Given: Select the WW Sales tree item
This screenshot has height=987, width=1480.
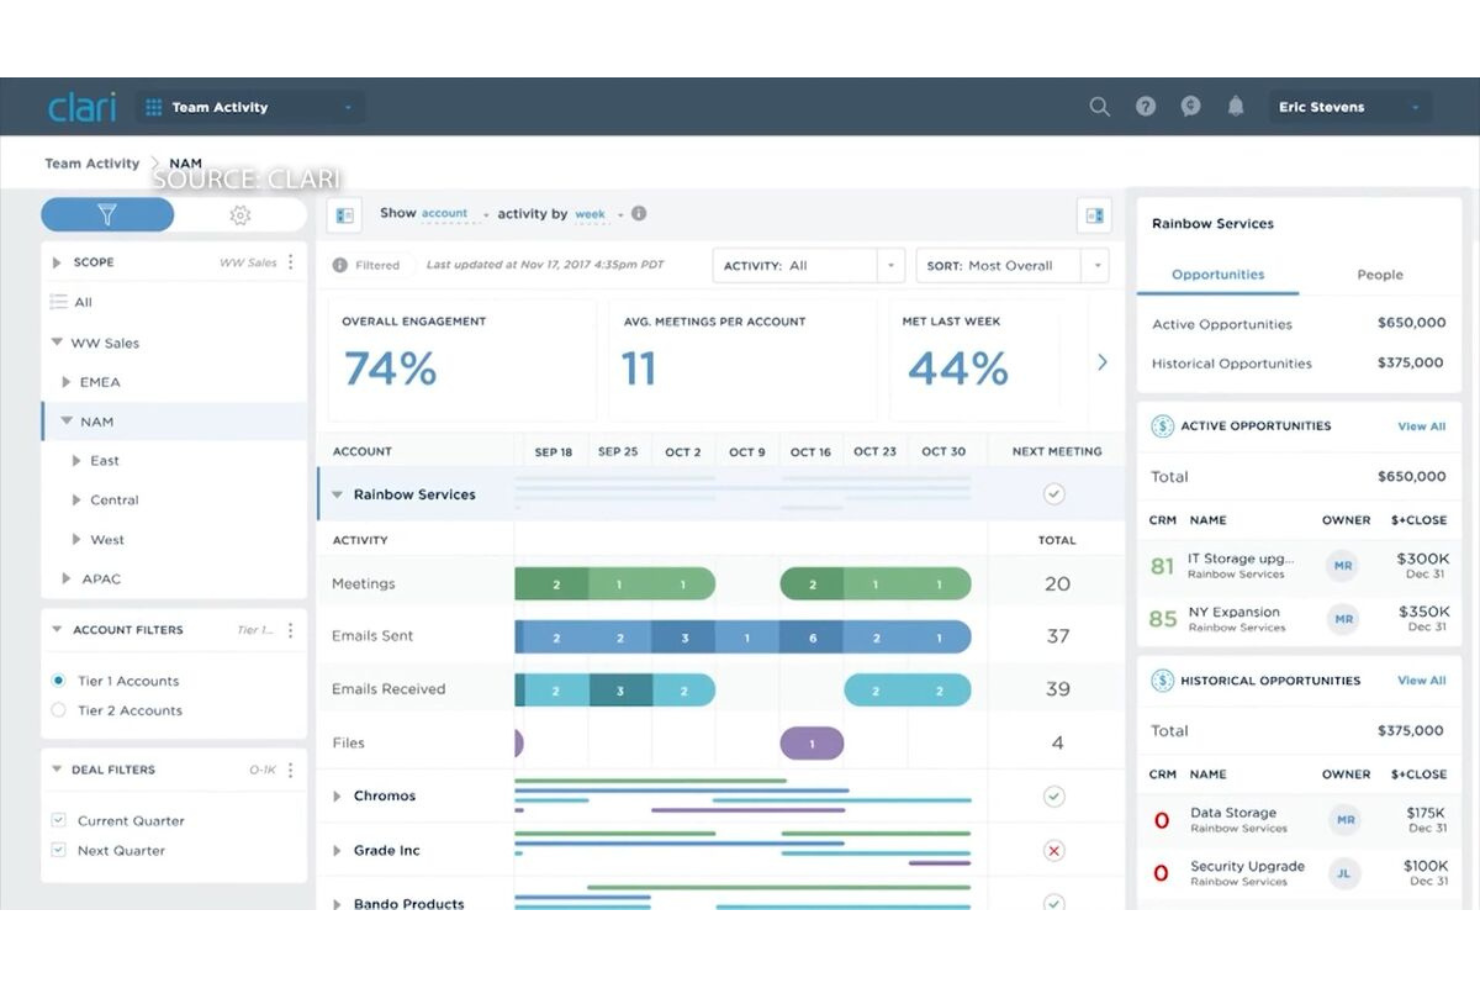Looking at the screenshot, I should point(104,343).
